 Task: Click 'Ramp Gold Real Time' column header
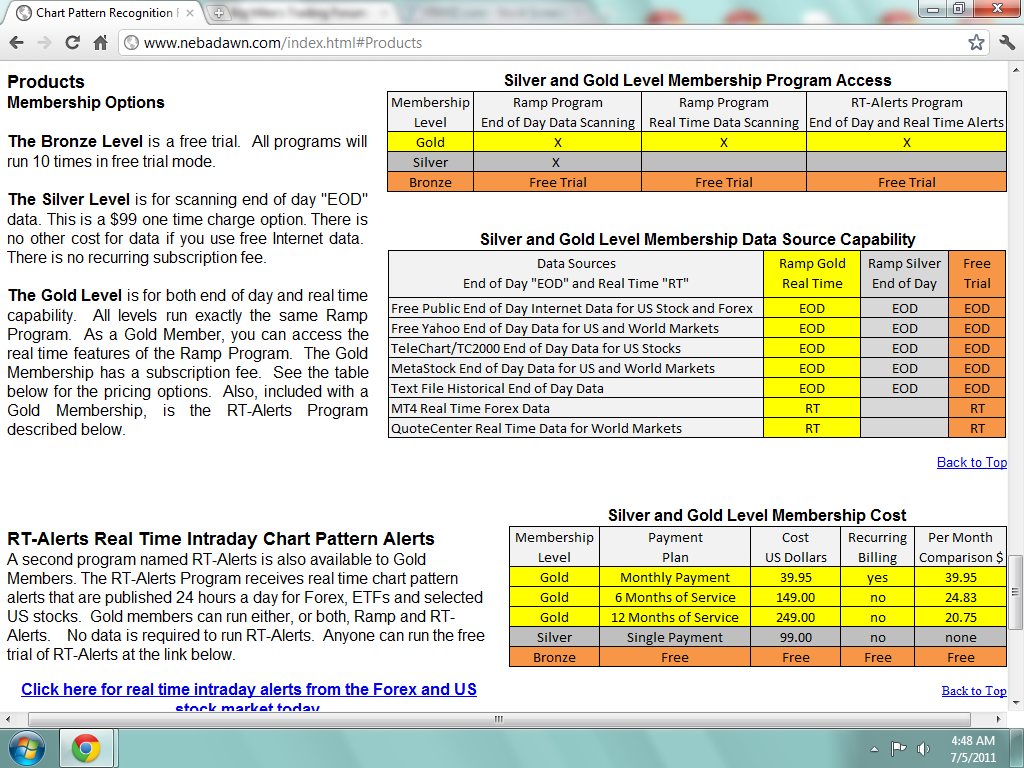(812, 274)
